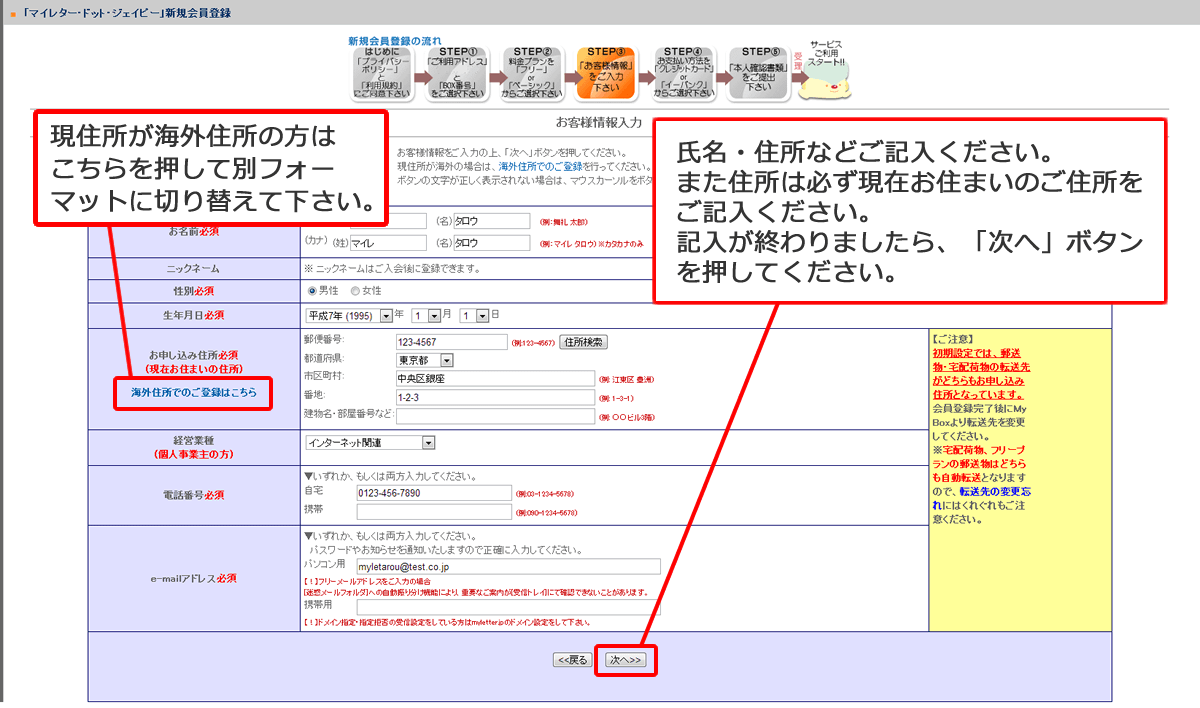Click the パソコン用 email address field

(x=508, y=567)
